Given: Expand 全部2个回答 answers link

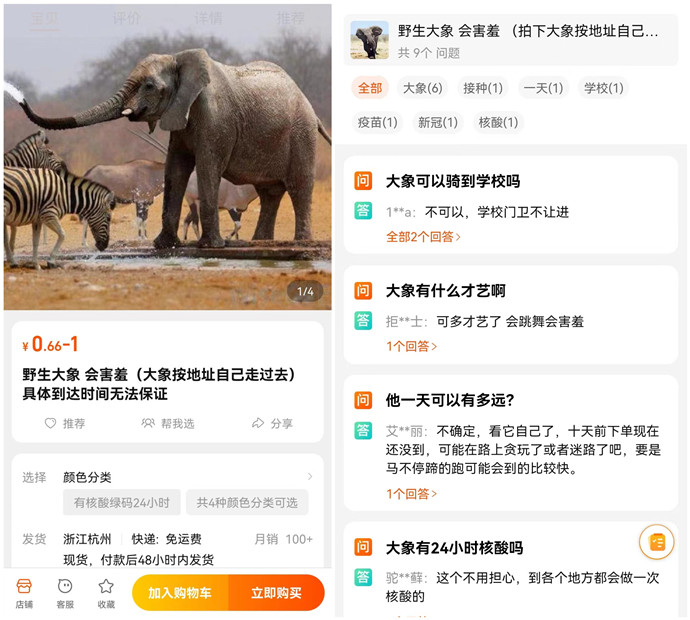Looking at the screenshot, I should tap(423, 237).
